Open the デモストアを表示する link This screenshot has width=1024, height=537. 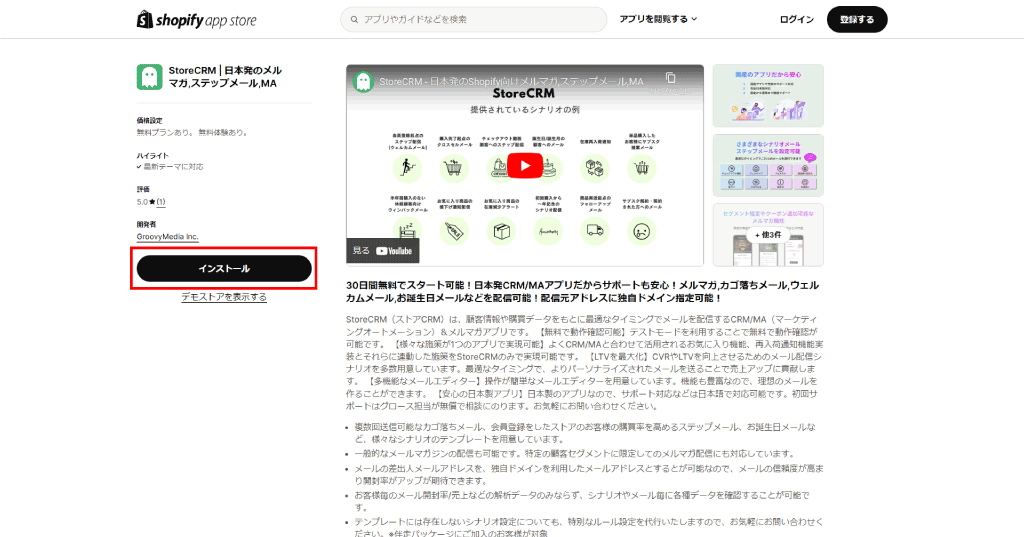[x=224, y=297]
